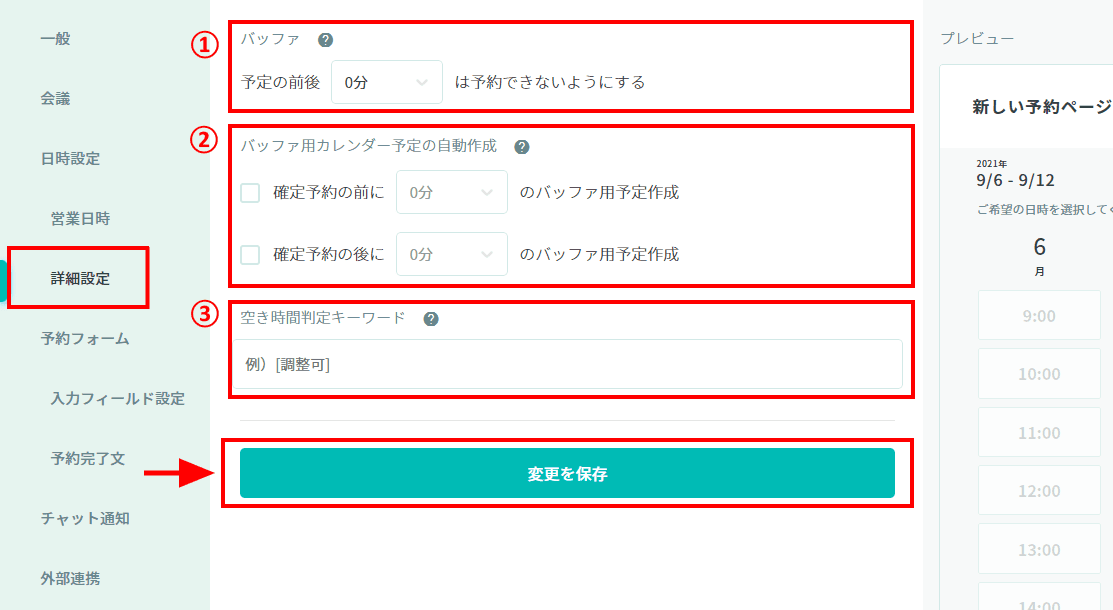This screenshot has height=610, width=1113.
Task: Open 一般 settings menu item
Action: tap(55, 38)
